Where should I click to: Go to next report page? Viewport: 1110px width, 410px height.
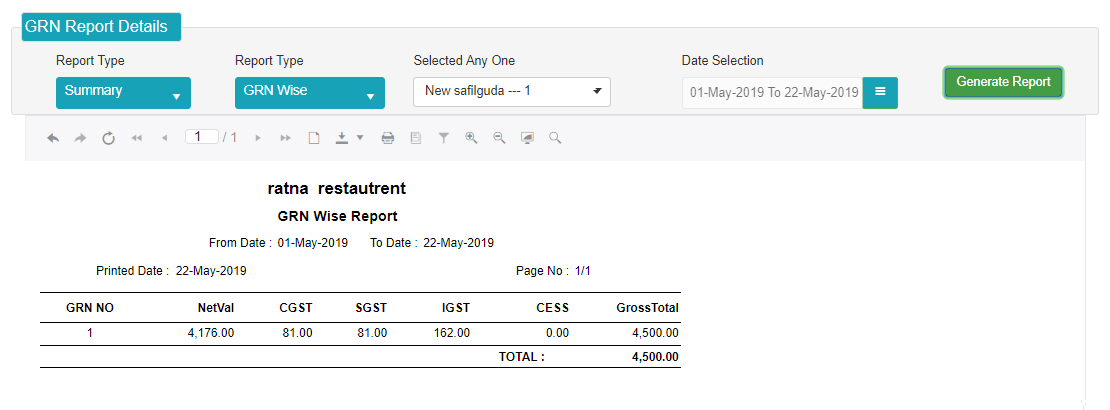258,138
